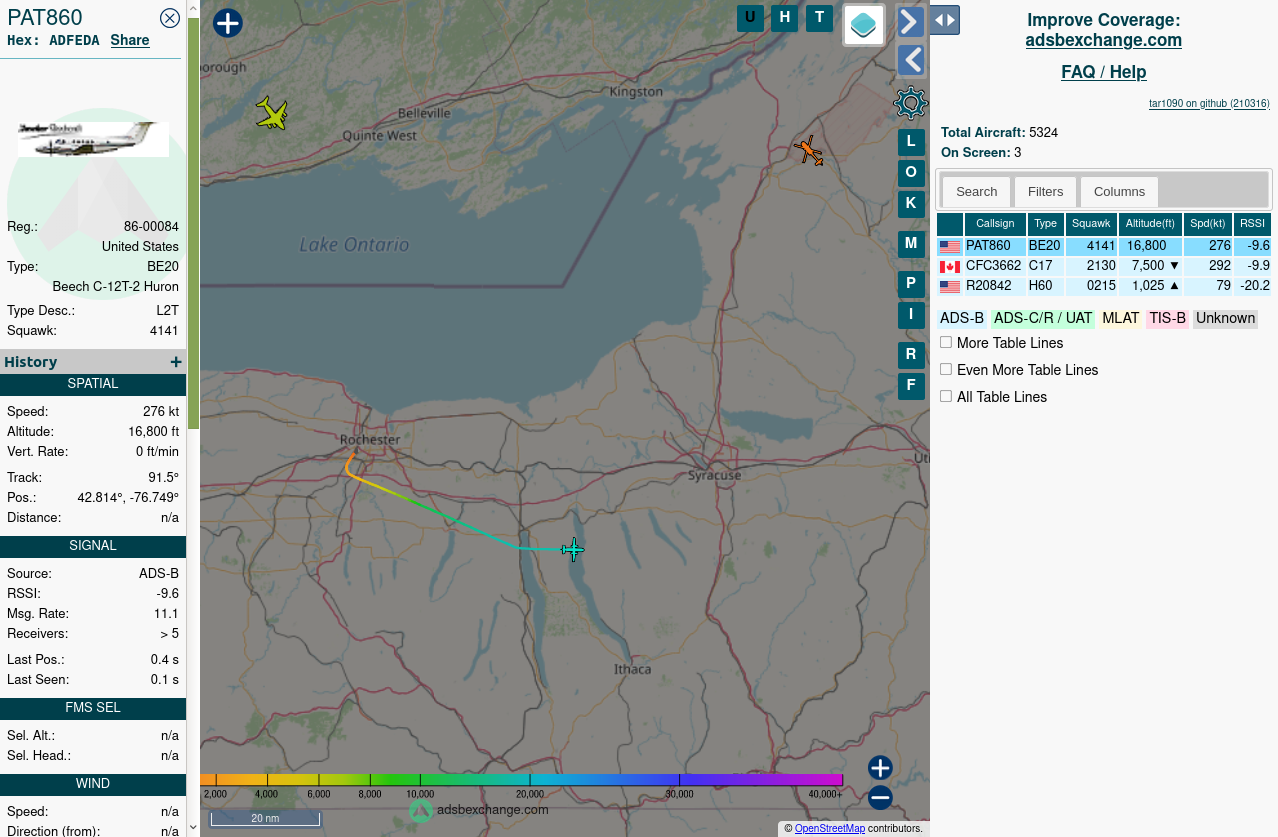Click the left chevron sidebar button
The image size is (1278, 837).
point(911,60)
